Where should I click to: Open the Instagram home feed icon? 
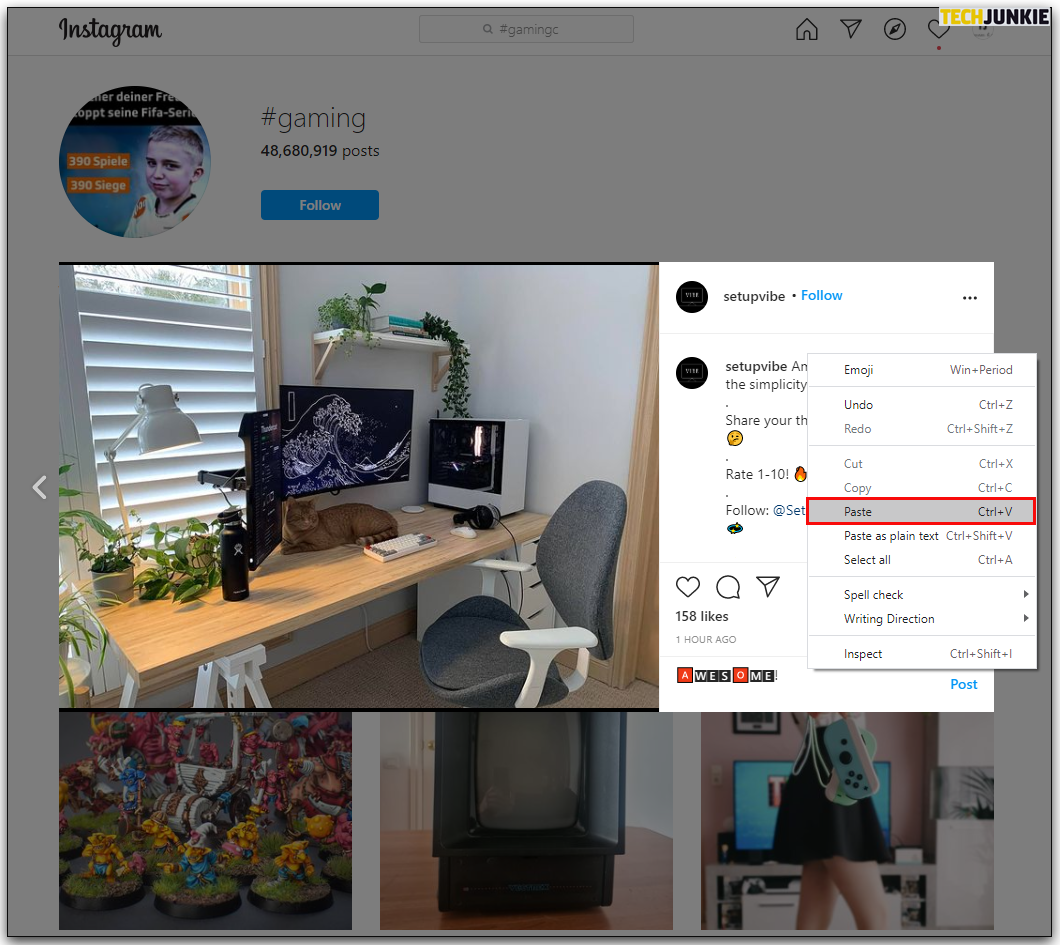point(806,29)
